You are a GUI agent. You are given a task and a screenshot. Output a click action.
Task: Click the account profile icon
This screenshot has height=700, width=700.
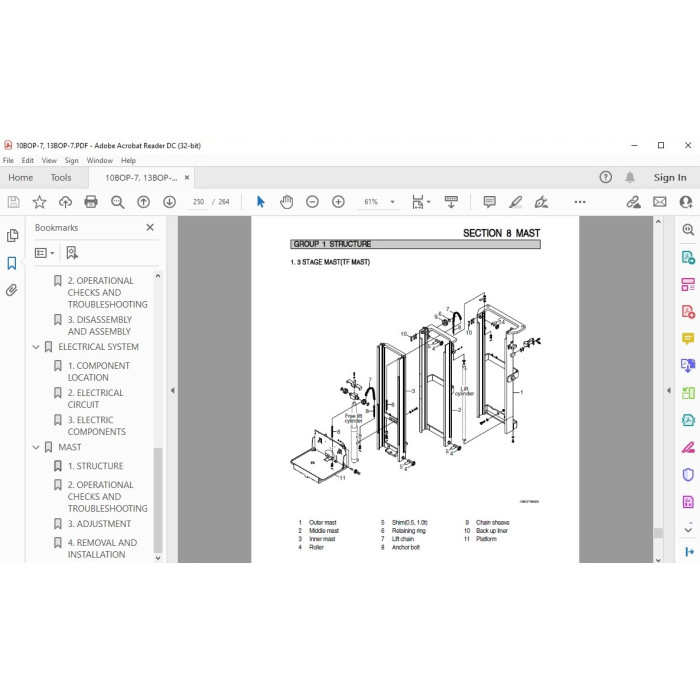[x=686, y=202]
